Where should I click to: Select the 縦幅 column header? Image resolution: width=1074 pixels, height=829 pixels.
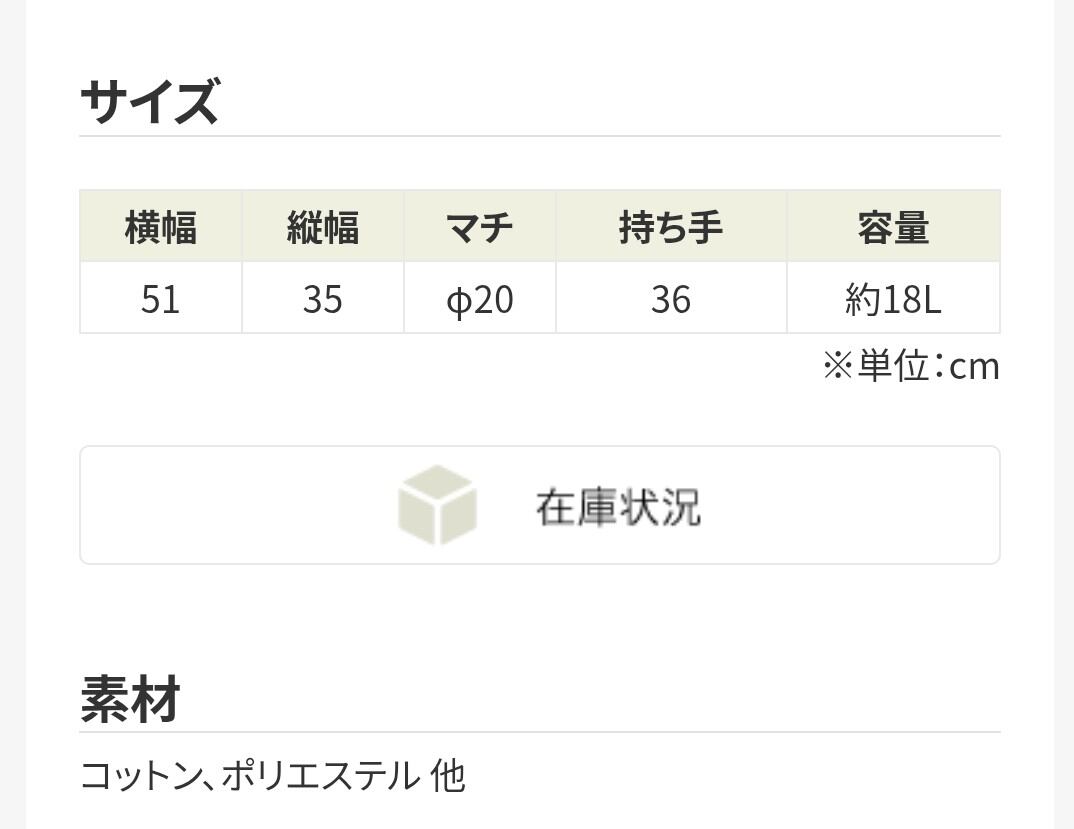coord(323,227)
